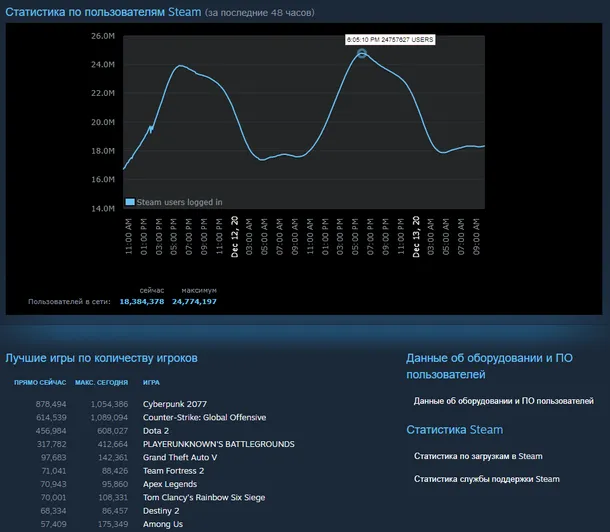Click Cyberpunk peak count 1,054,386
Image resolution: width=610 pixels, height=532 pixels.
(x=109, y=404)
